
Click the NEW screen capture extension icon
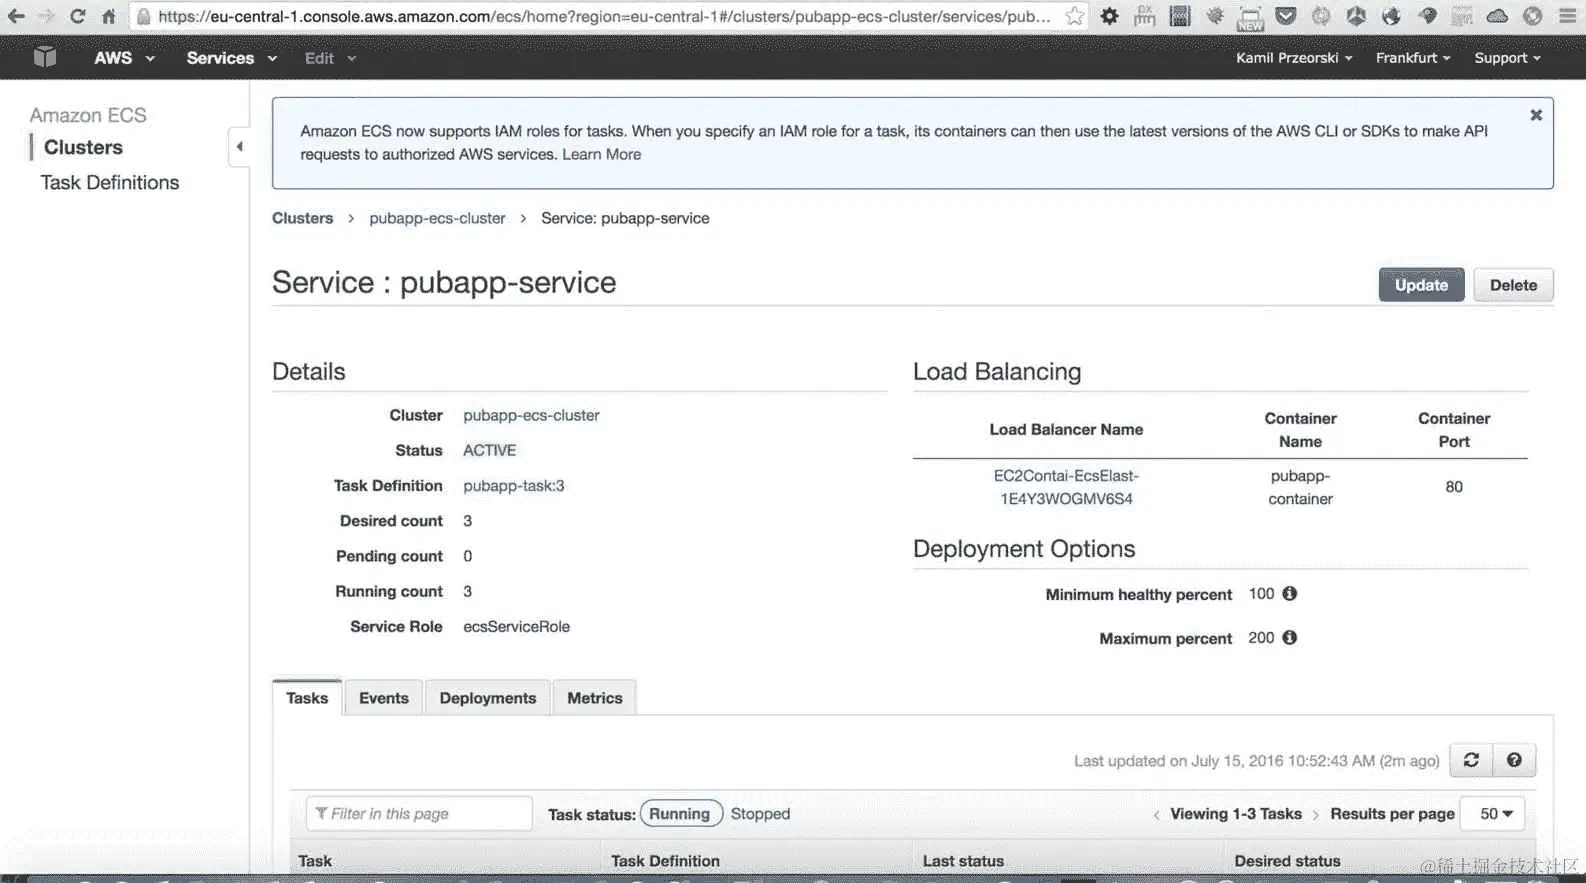[1250, 18]
